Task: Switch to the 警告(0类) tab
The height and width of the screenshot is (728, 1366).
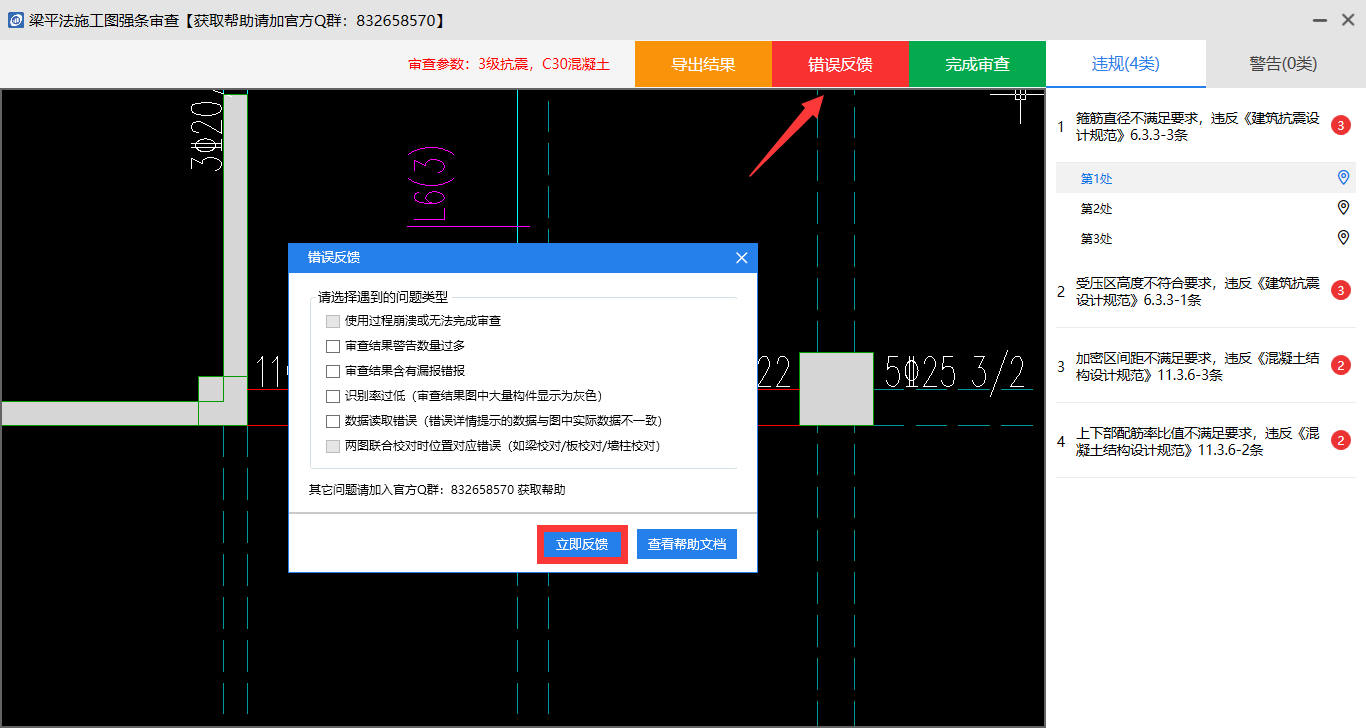Action: click(1283, 64)
